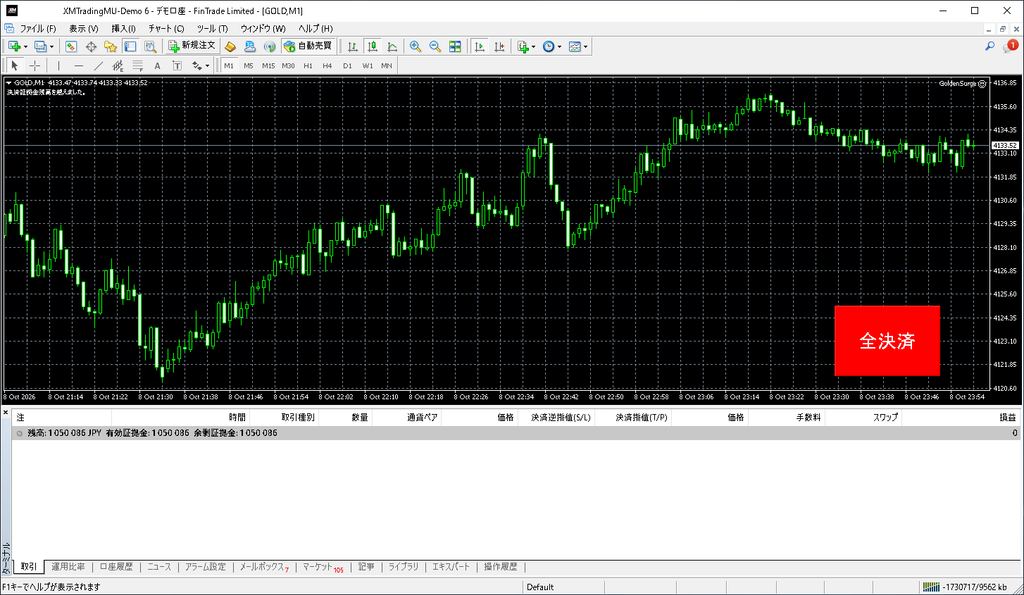The height and width of the screenshot is (595, 1024).
Task: Switch to the エキスパート terminal tab
Action: 451,567
